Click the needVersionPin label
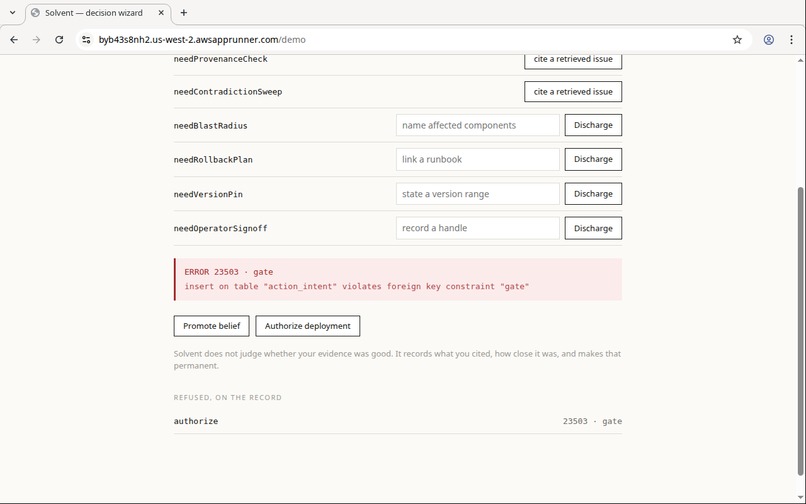806x504 pixels. pos(208,194)
